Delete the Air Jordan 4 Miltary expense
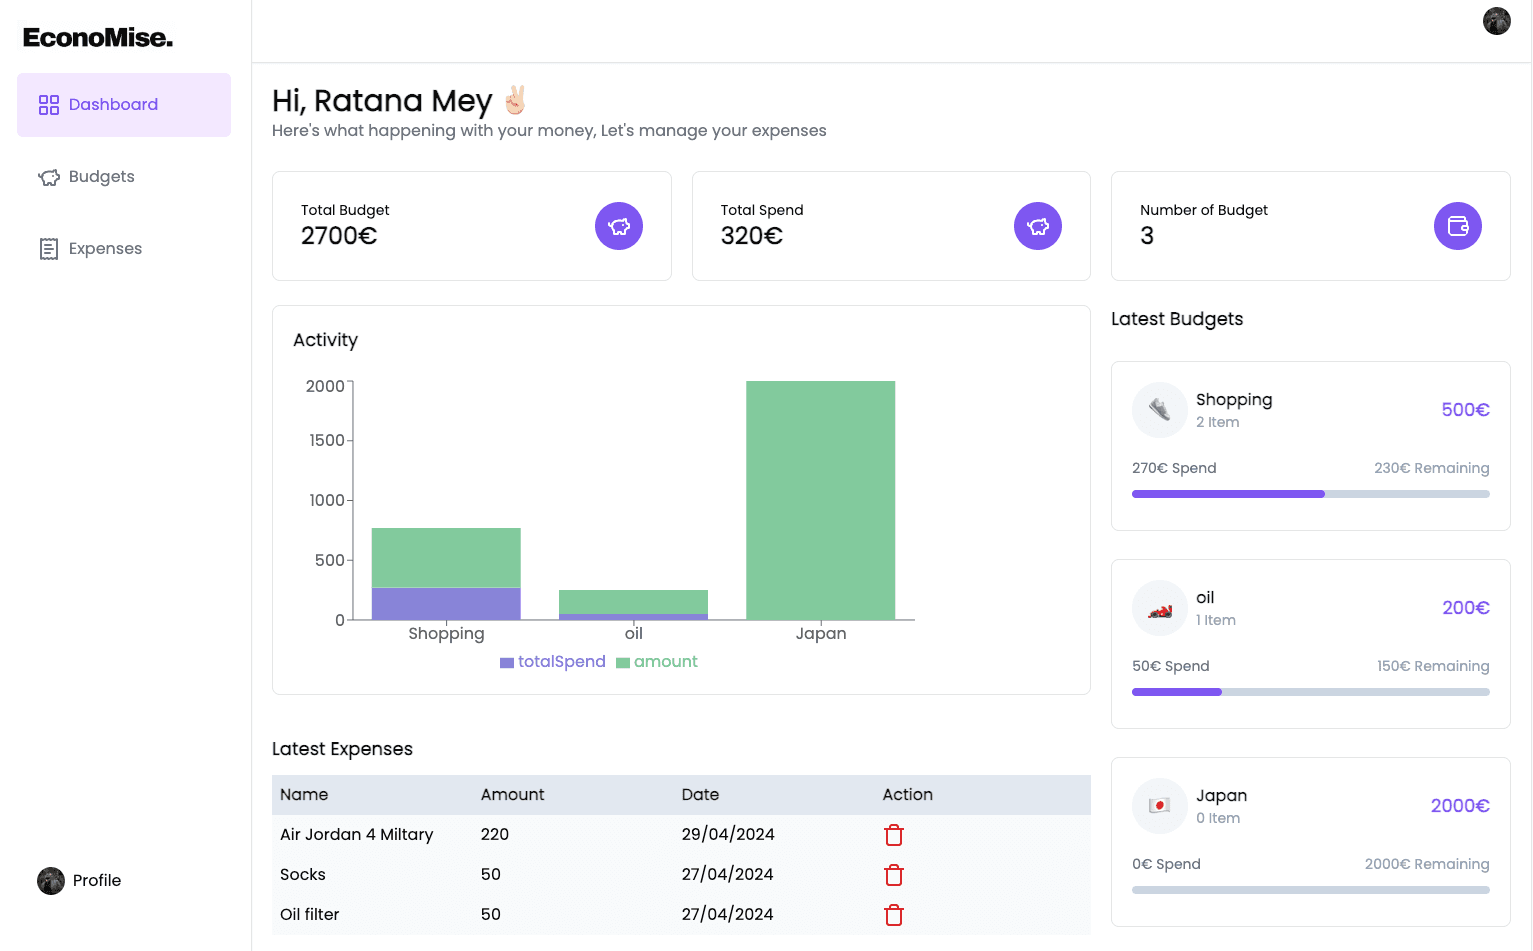1533x951 pixels. 894,835
